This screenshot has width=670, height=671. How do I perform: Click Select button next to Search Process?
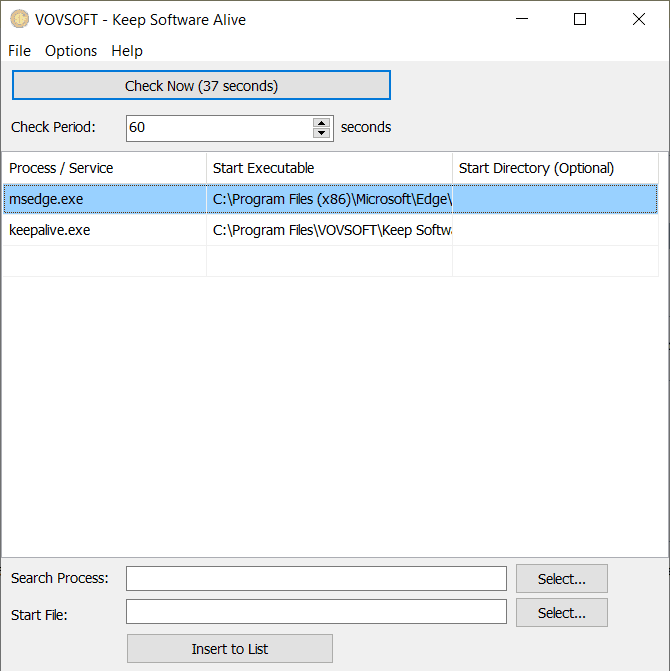(x=562, y=579)
